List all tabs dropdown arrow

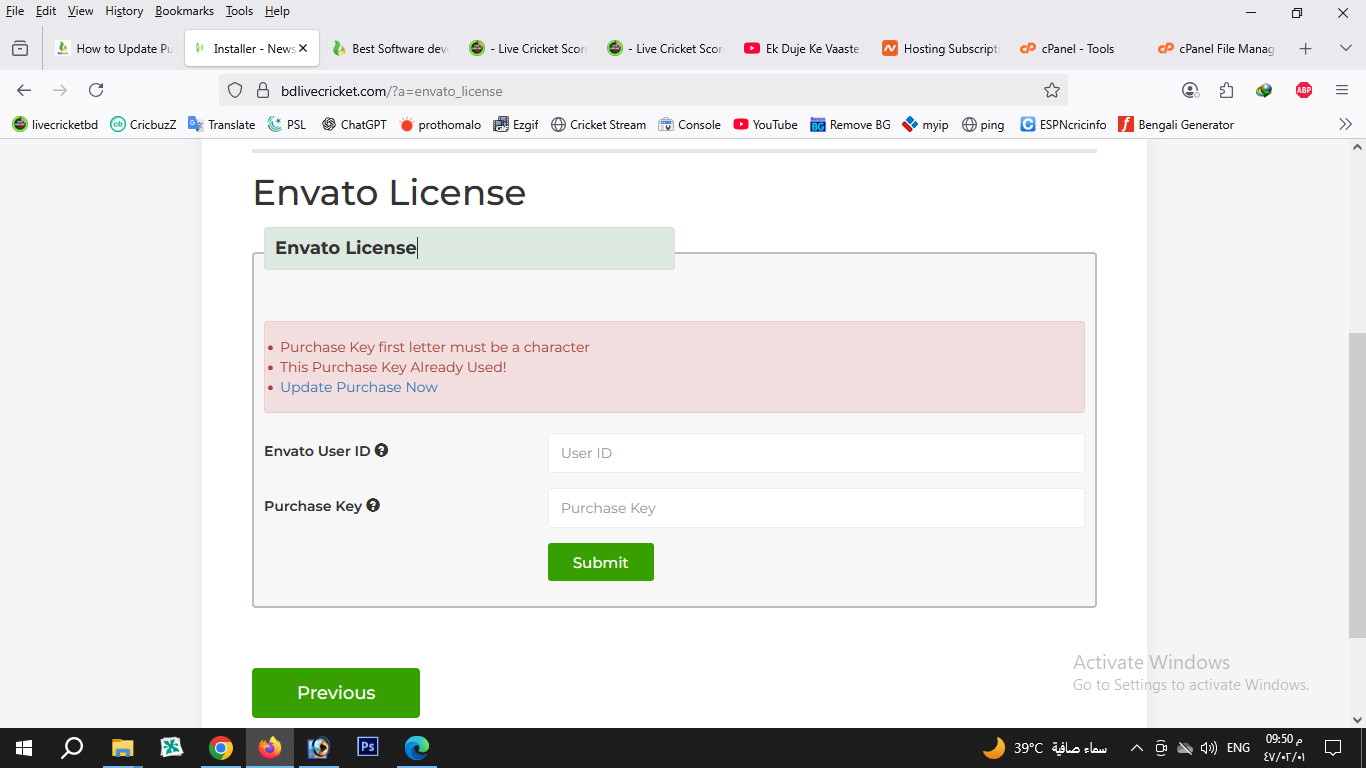click(x=1345, y=48)
